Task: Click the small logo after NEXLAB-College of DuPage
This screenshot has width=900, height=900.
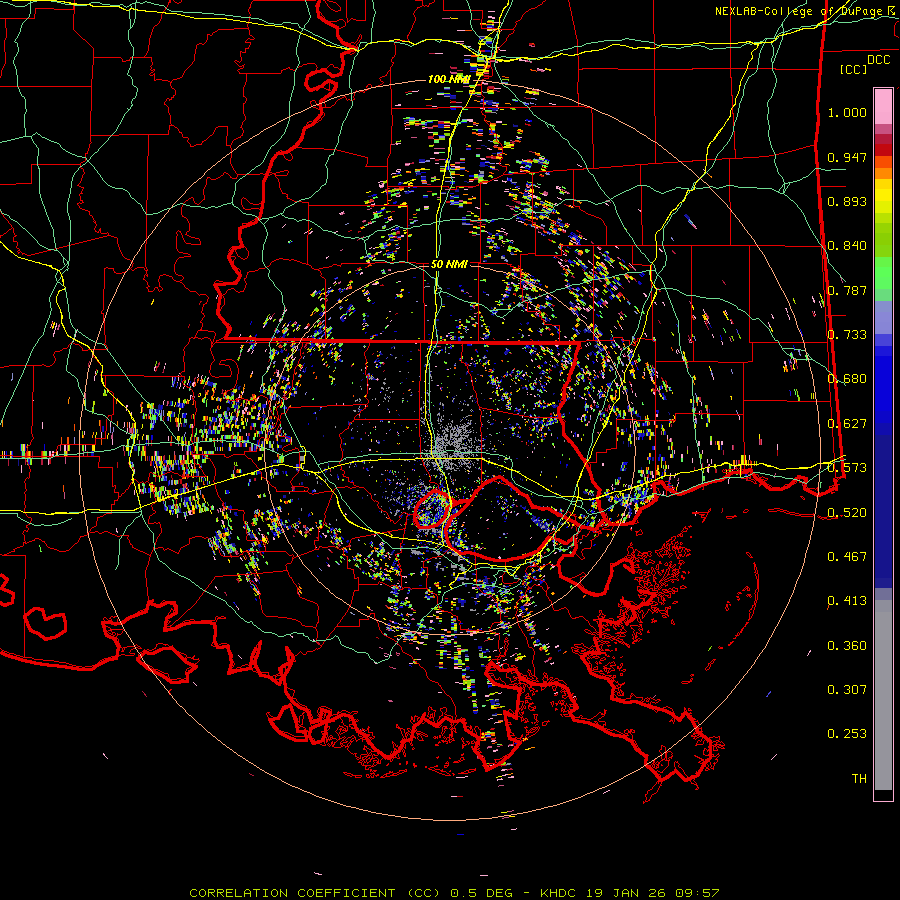Action: point(891,11)
